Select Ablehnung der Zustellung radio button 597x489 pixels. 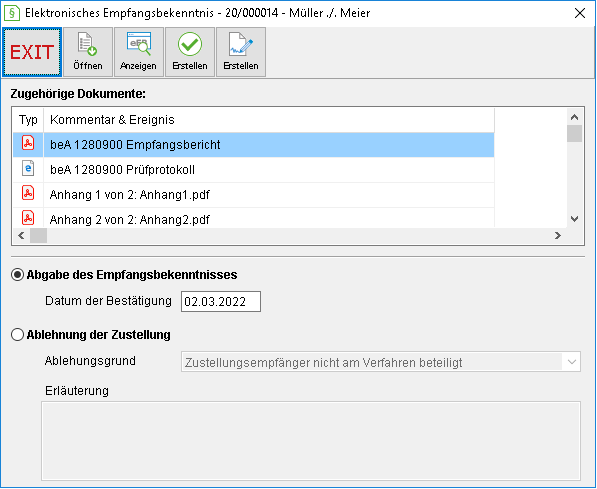pos(18,335)
